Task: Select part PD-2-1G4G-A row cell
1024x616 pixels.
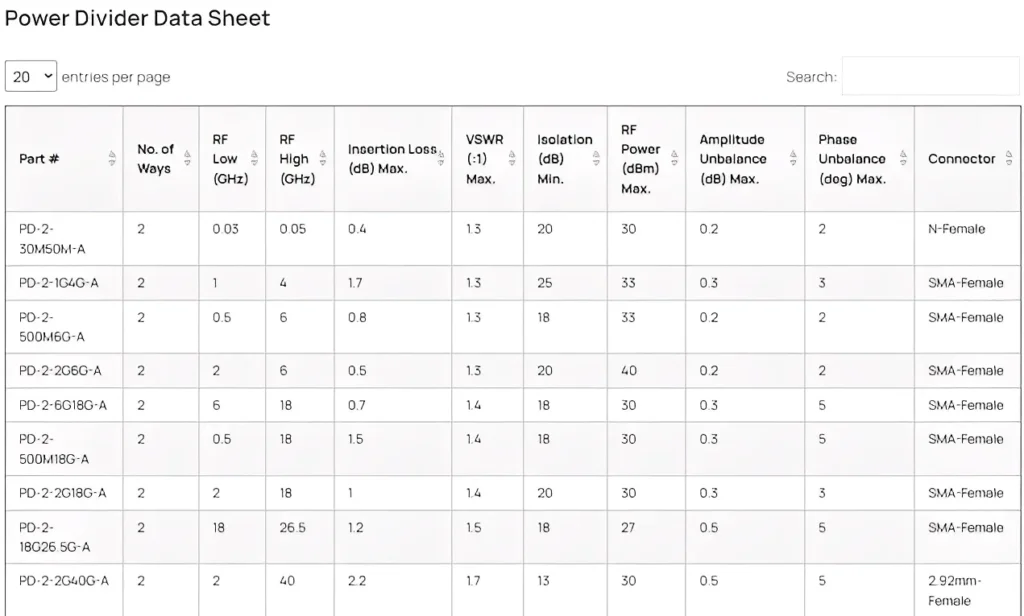Action: [x=59, y=283]
